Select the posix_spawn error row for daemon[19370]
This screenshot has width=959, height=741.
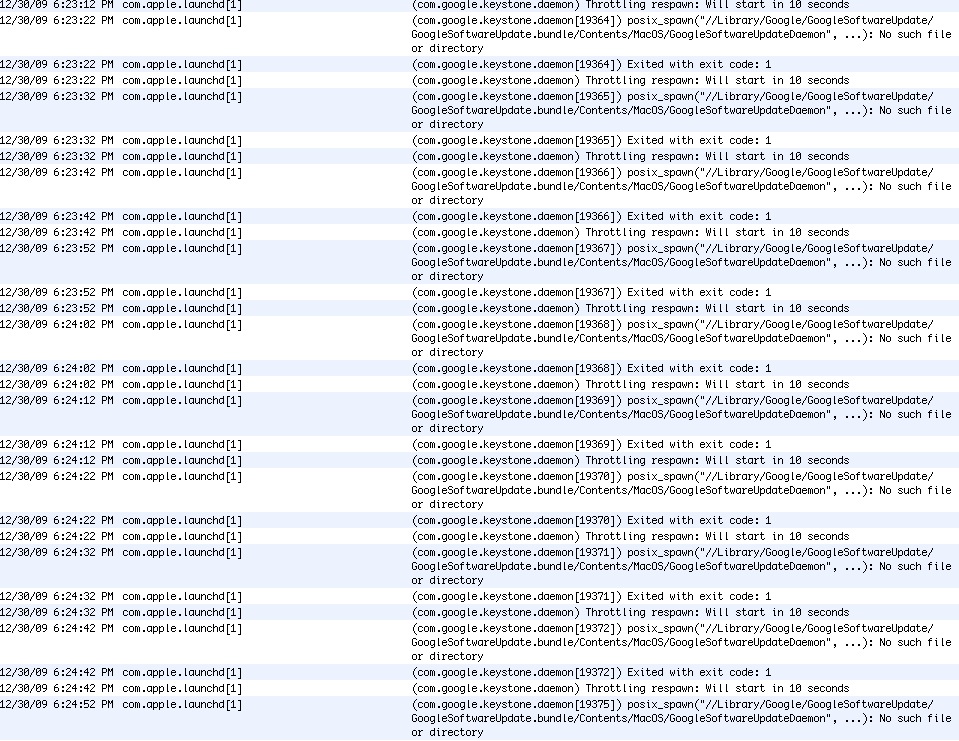coord(480,489)
